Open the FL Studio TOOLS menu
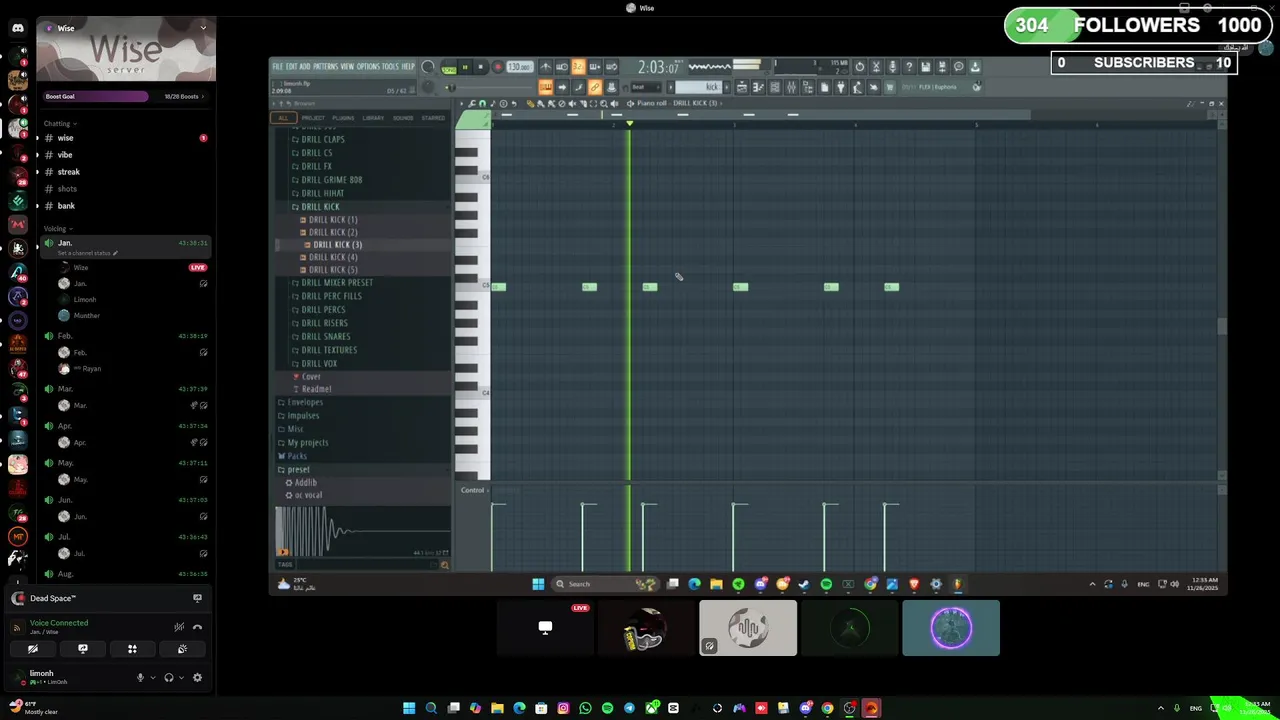The width and height of the screenshot is (1280, 720). click(391, 66)
